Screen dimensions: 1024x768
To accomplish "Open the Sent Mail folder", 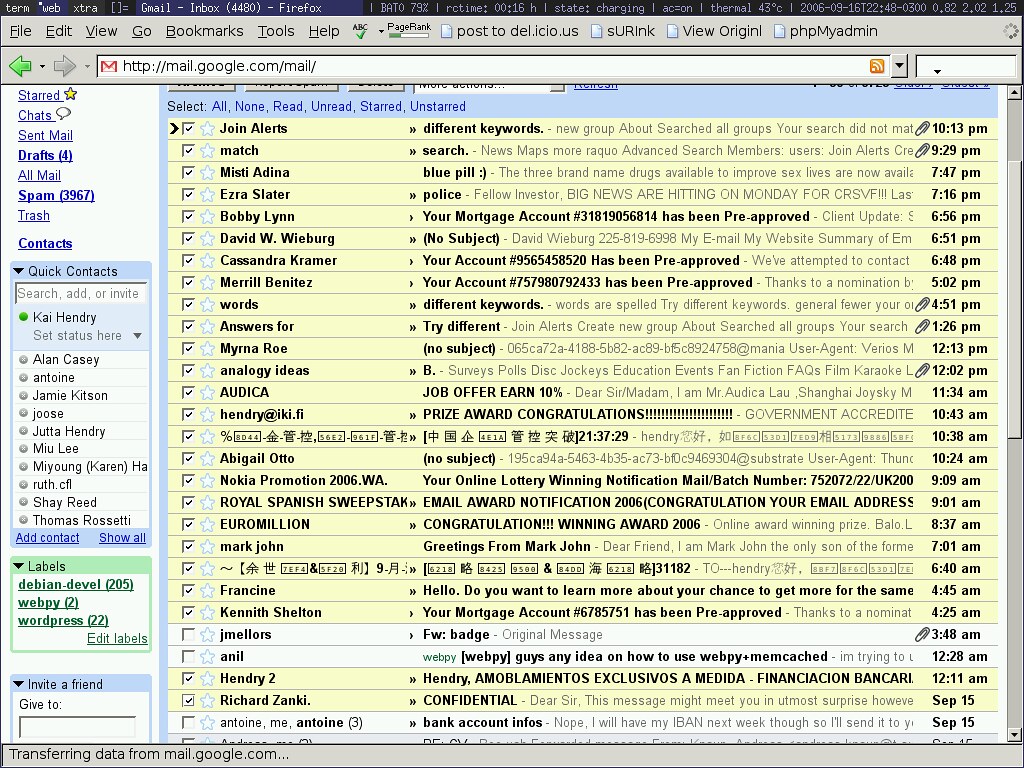I will [x=45, y=135].
